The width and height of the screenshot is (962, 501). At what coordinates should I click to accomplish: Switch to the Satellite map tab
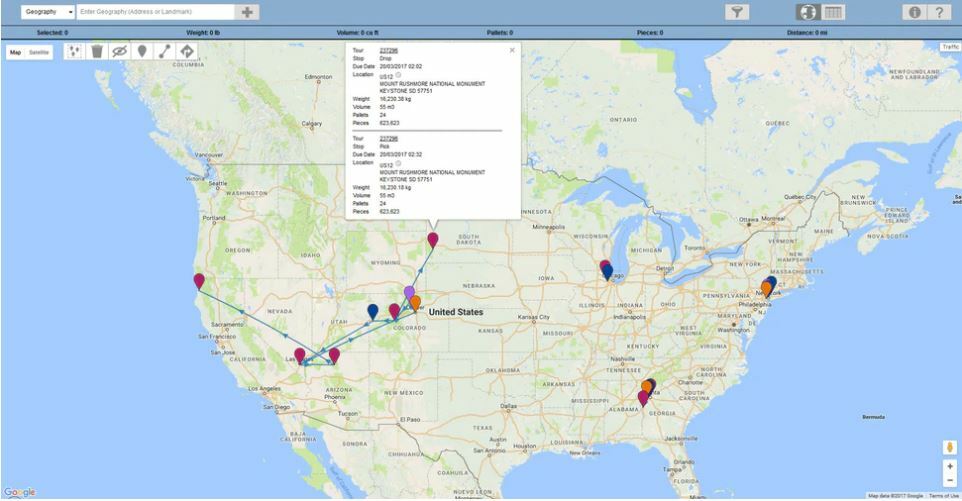tap(39, 51)
